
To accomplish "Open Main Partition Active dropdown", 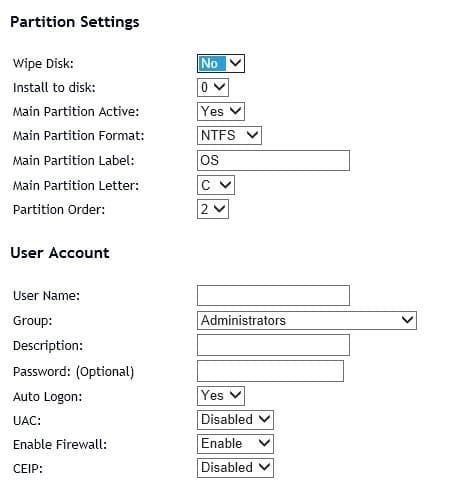I will (x=221, y=111).
